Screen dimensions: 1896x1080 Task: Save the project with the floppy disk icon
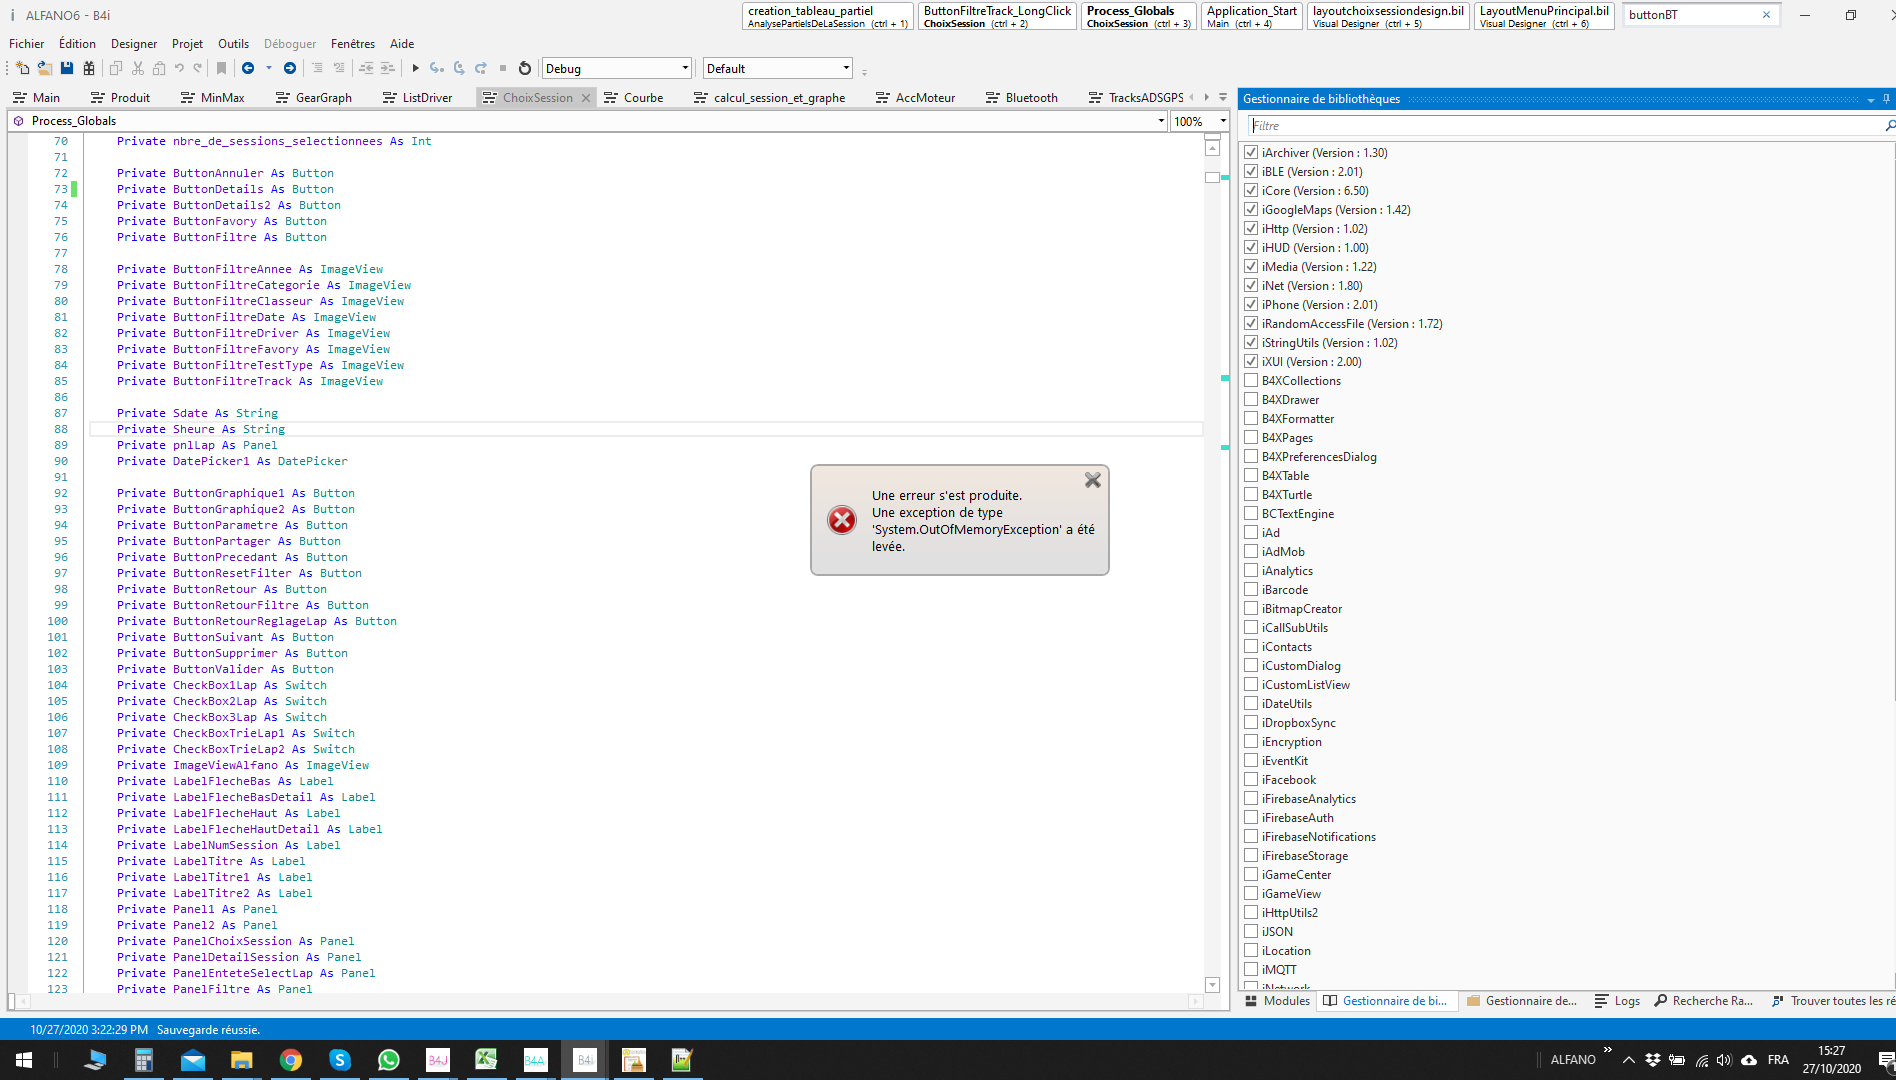[66, 68]
